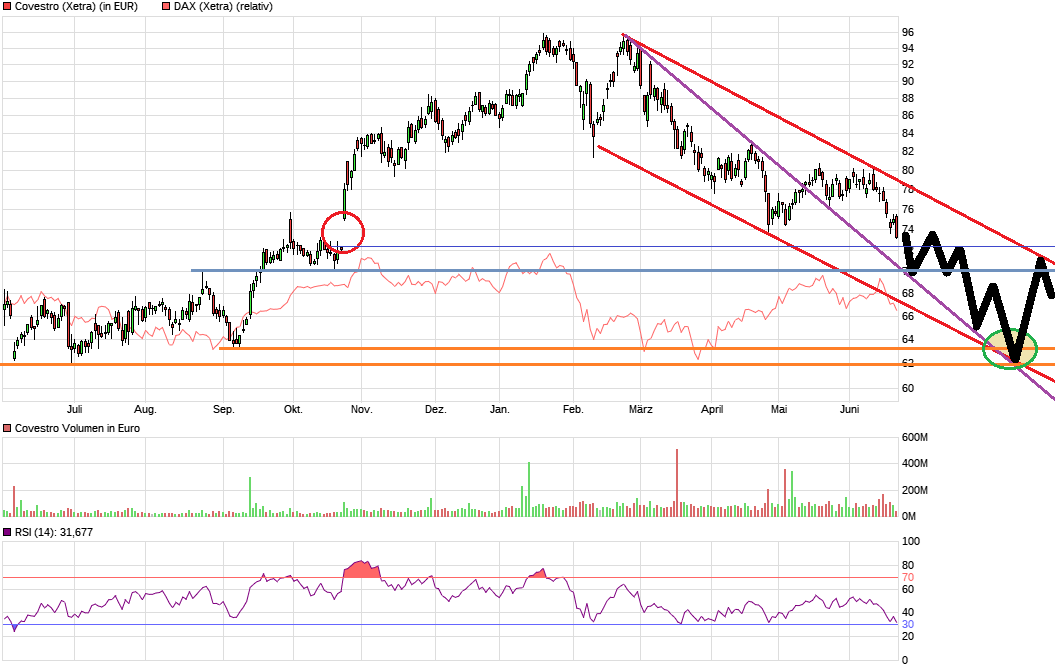Click the 'Okt.' month label on time axis
Screen dimensions: 1055x670
click(293, 409)
